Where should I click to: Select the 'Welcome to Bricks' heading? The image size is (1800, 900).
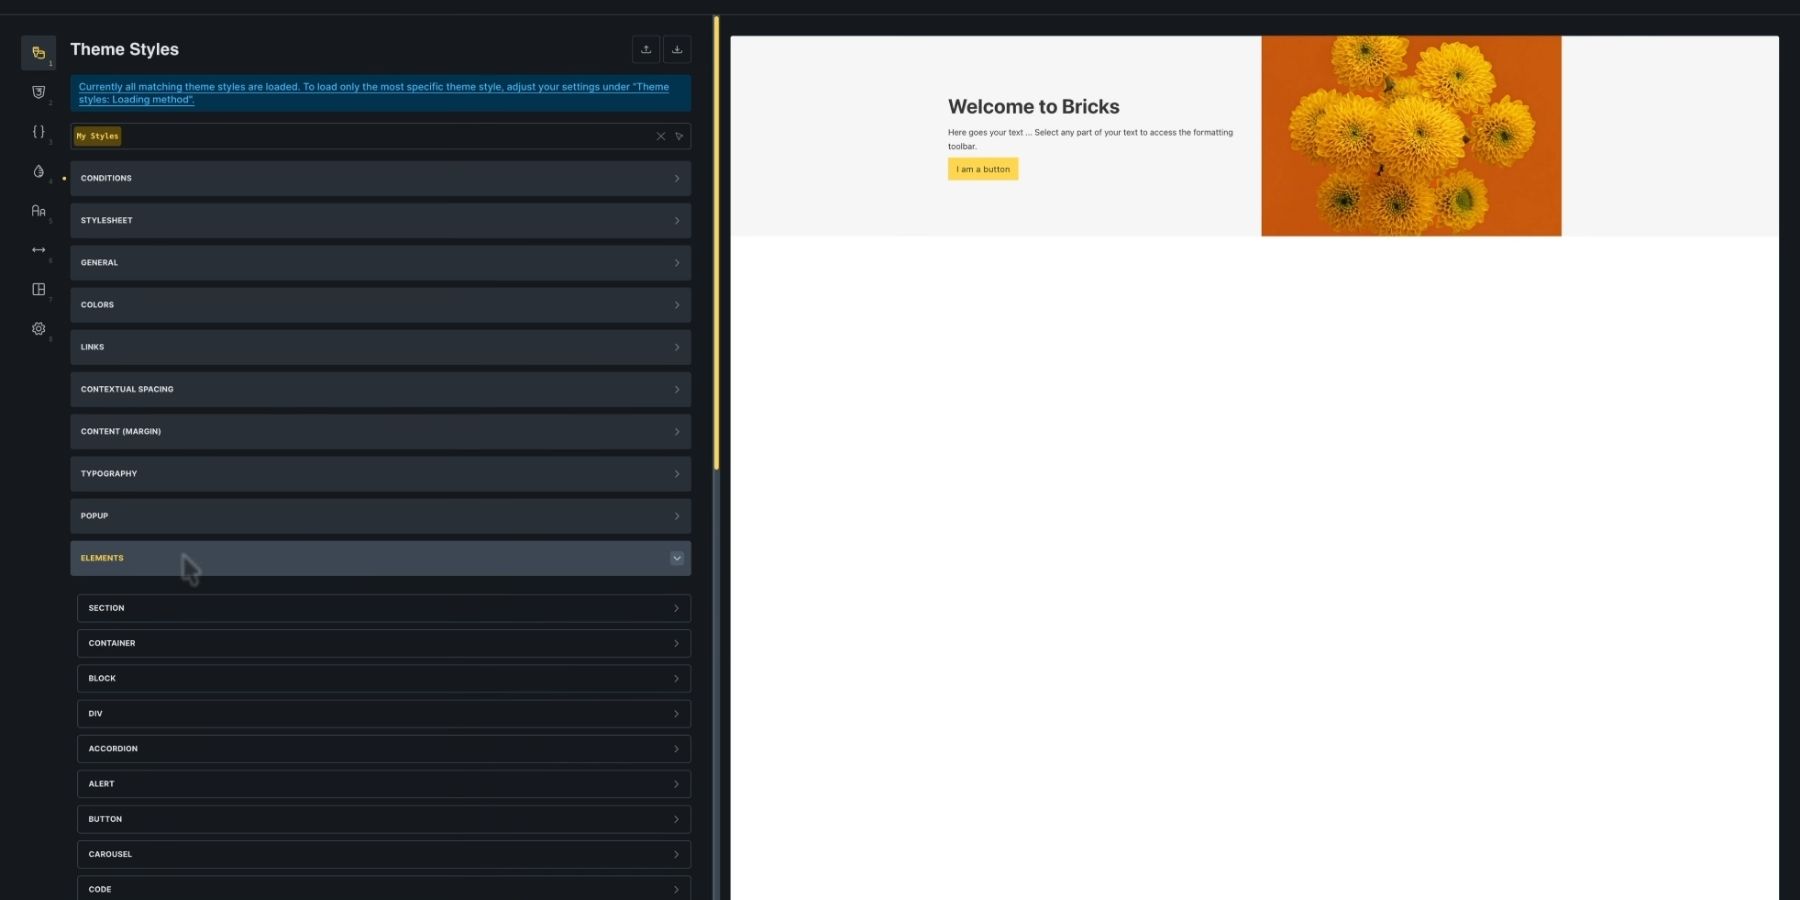click(1033, 106)
